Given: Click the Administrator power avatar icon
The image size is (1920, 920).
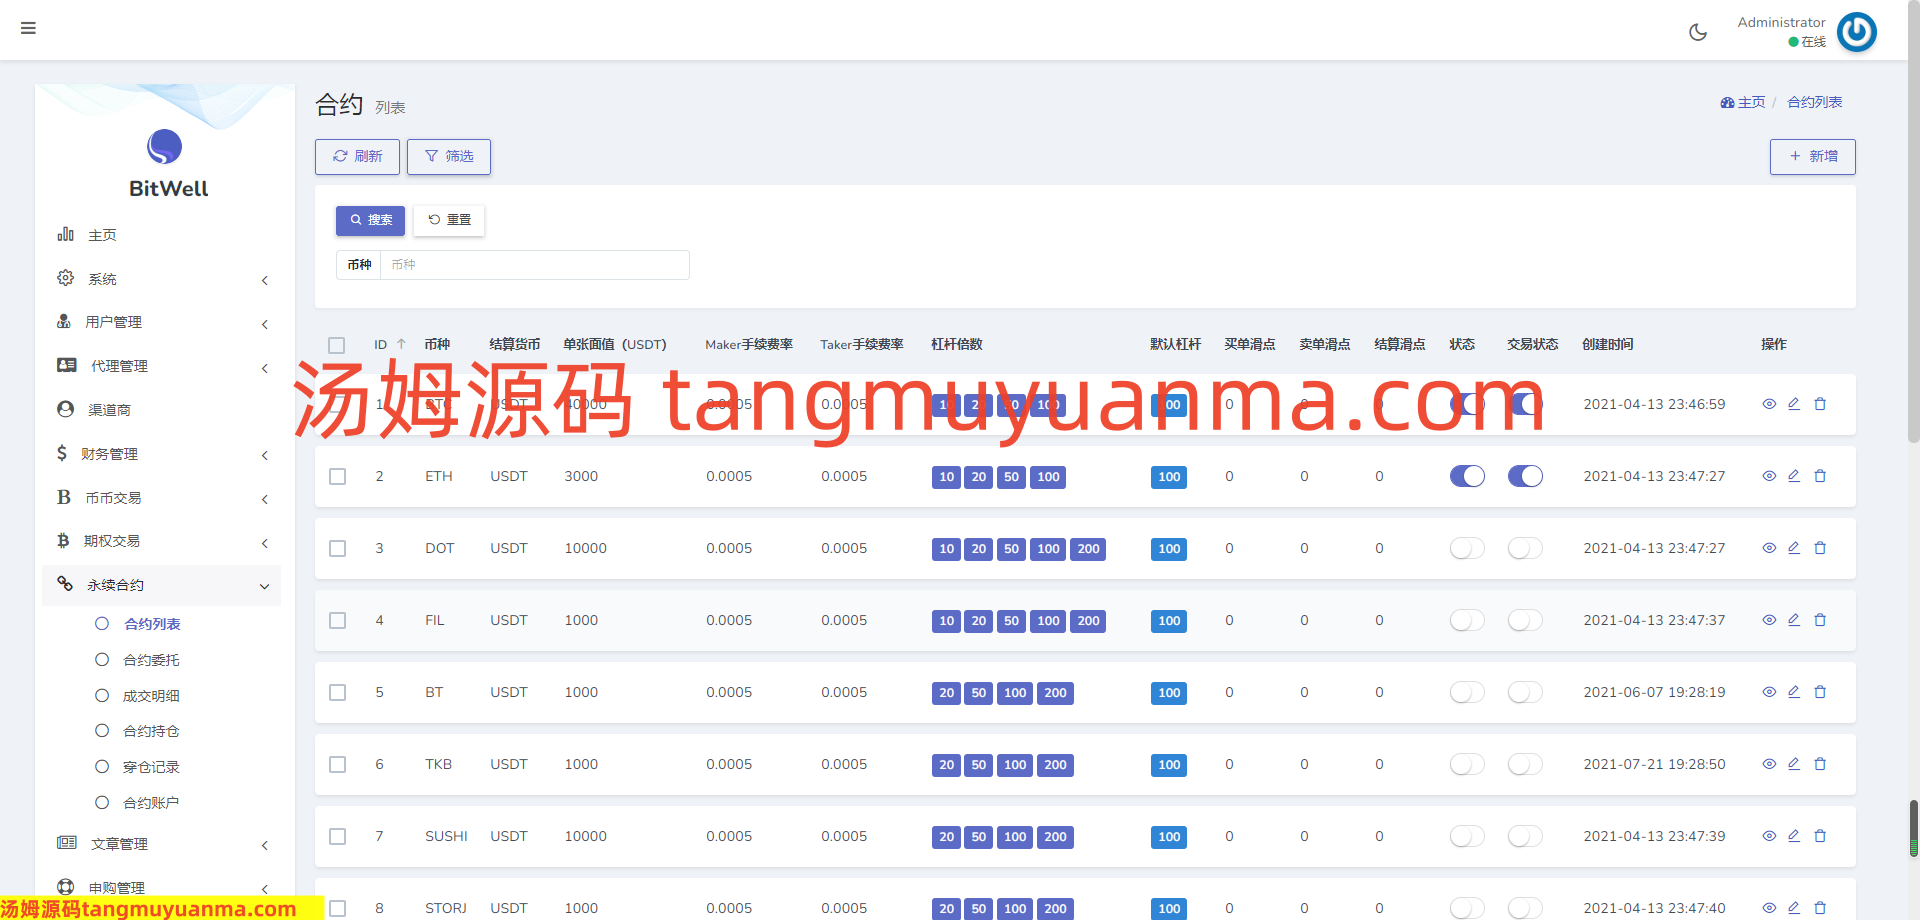Looking at the screenshot, I should point(1856,32).
